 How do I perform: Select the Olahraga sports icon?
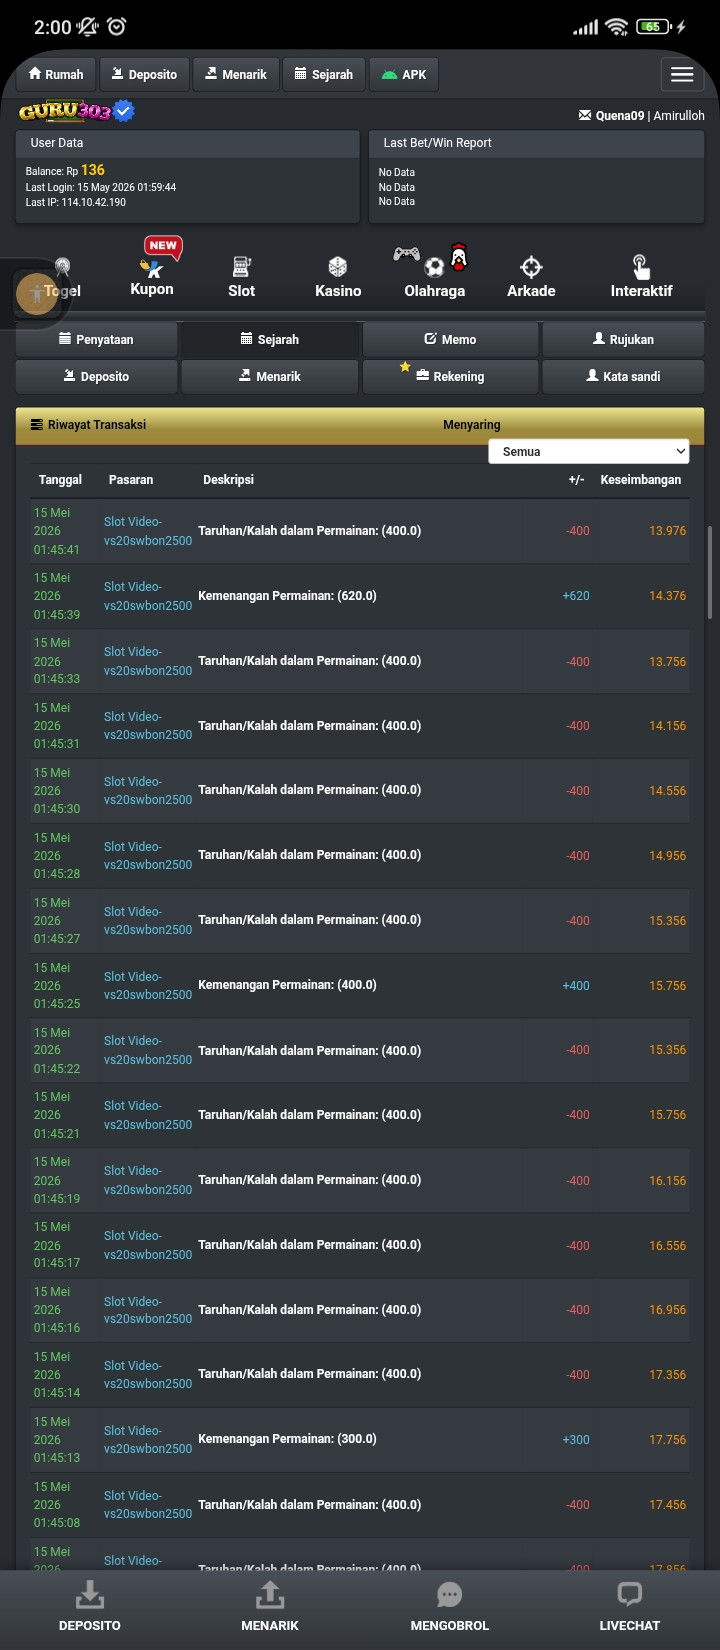[x=432, y=260]
